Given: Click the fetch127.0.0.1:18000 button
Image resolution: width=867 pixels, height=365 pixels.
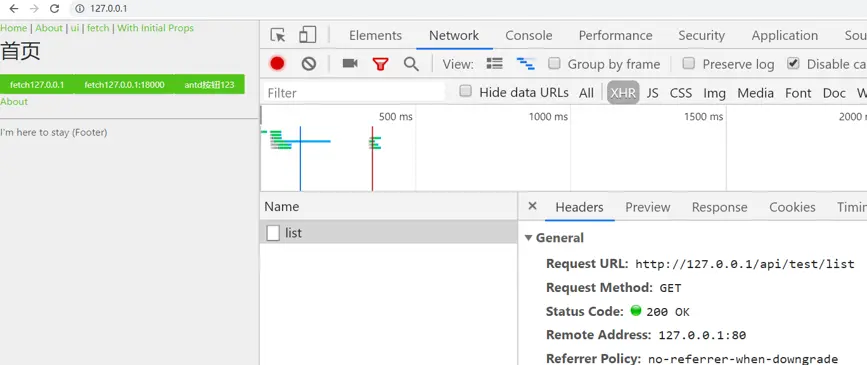Looking at the screenshot, I should point(124,85).
